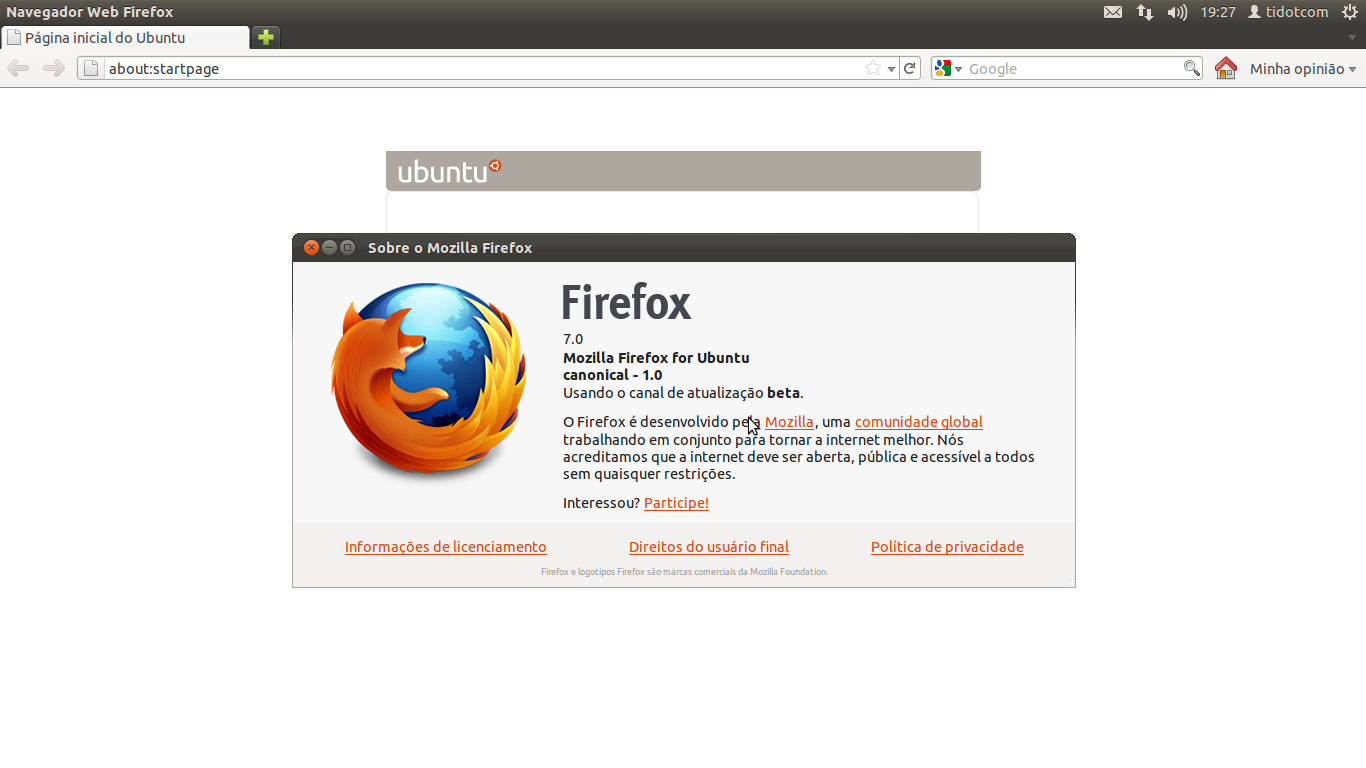Open Direitos do usuário final link

pyautogui.click(x=709, y=547)
